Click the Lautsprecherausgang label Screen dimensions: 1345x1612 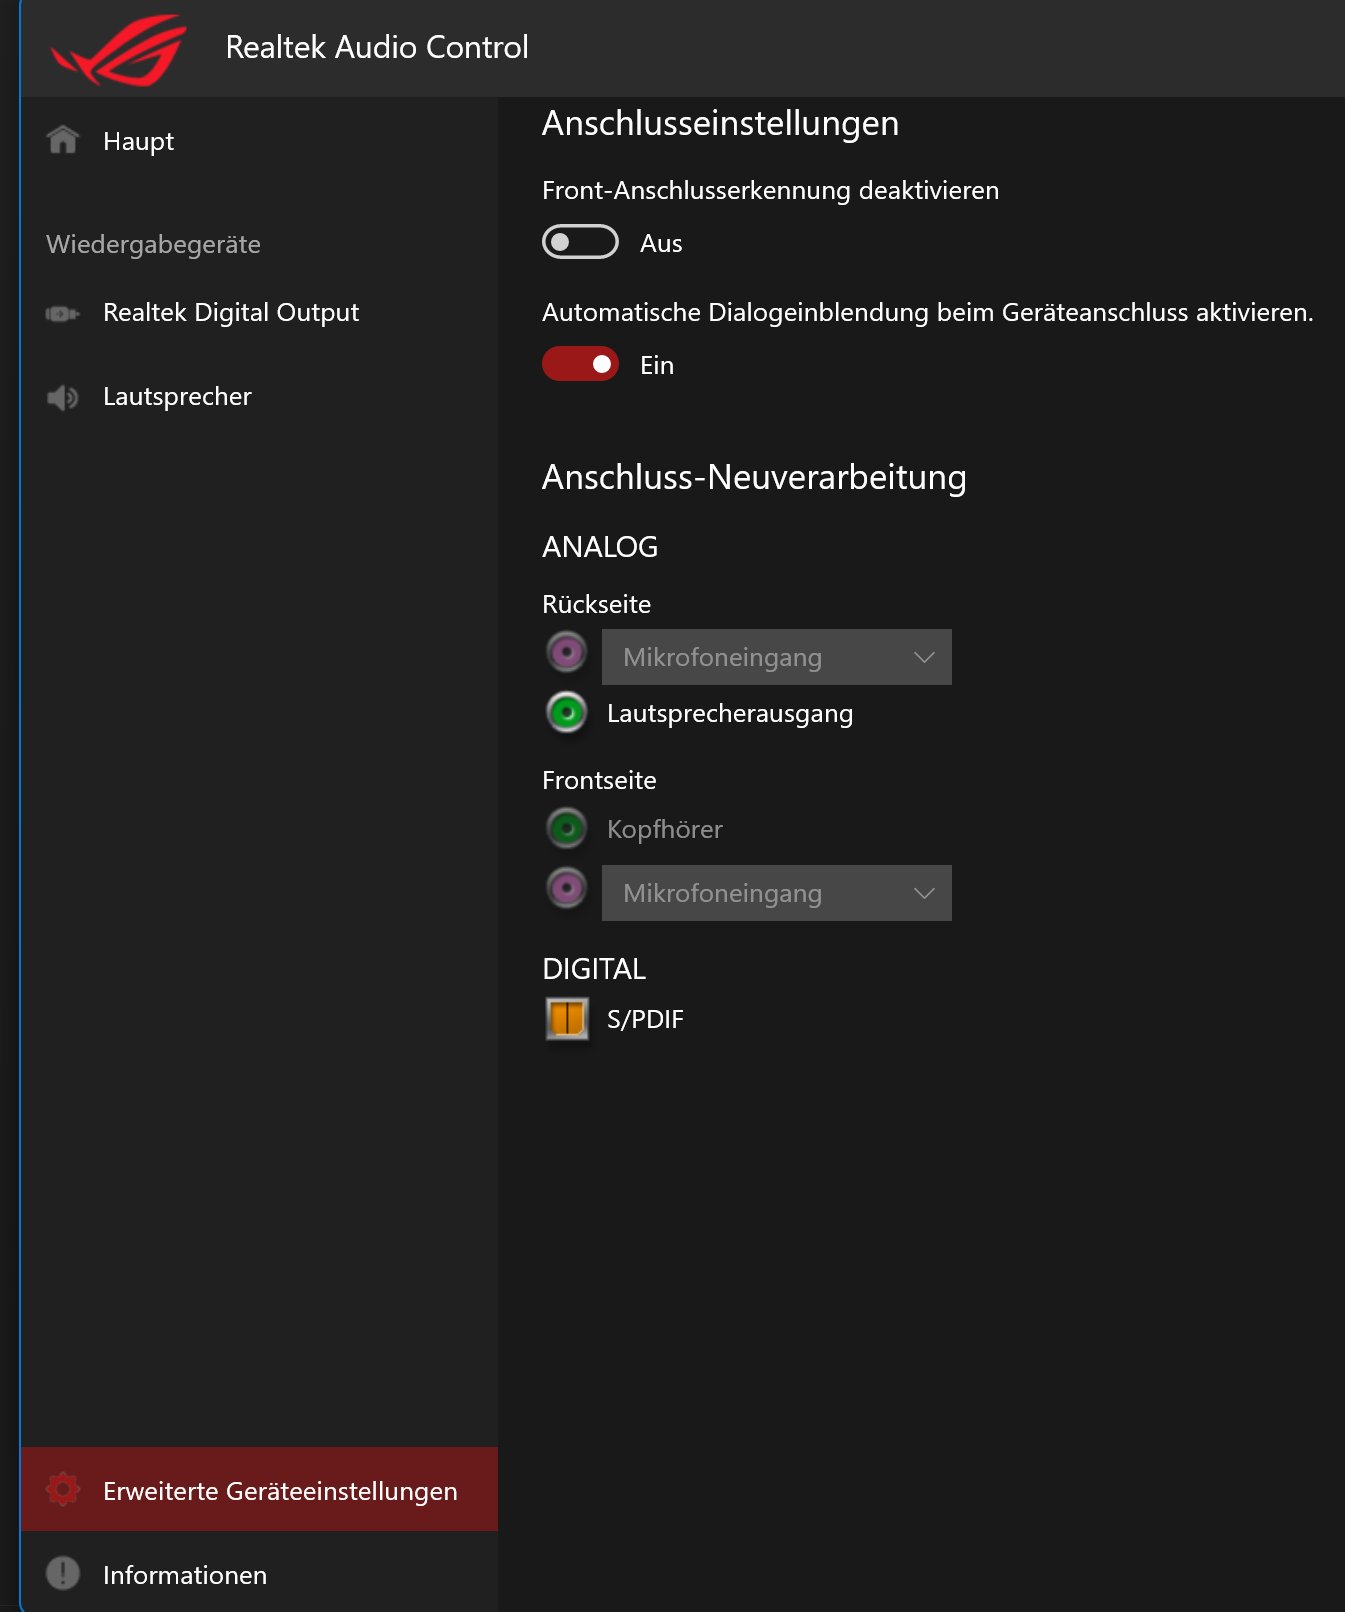(730, 714)
